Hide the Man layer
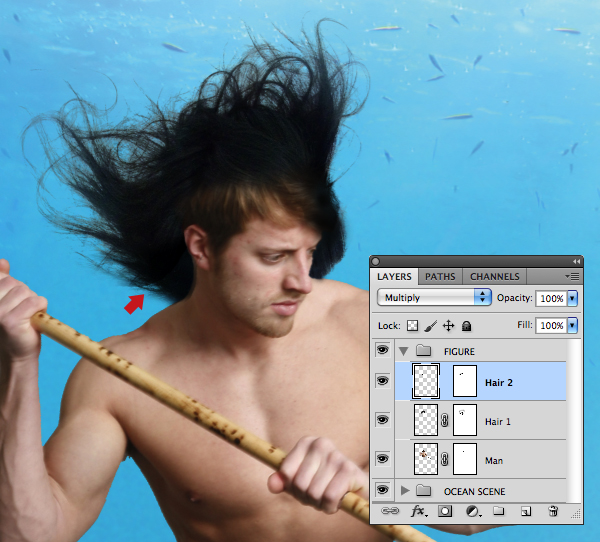The image size is (600, 542). pos(383,459)
